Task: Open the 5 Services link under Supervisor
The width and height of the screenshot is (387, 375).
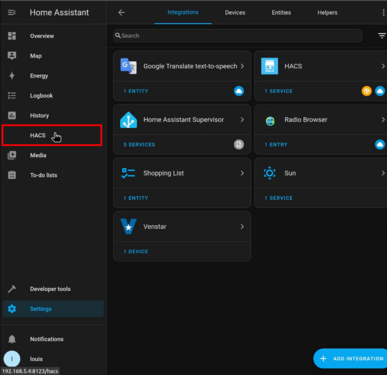Action: click(x=139, y=145)
